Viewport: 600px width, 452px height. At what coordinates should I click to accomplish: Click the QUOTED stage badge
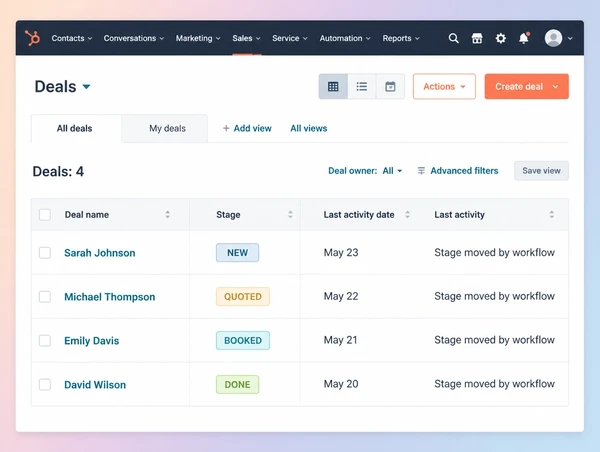(243, 297)
